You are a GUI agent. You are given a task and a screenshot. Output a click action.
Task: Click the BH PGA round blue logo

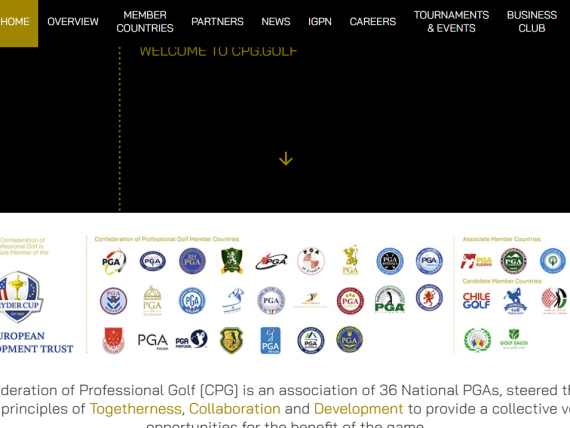[x=192, y=261]
